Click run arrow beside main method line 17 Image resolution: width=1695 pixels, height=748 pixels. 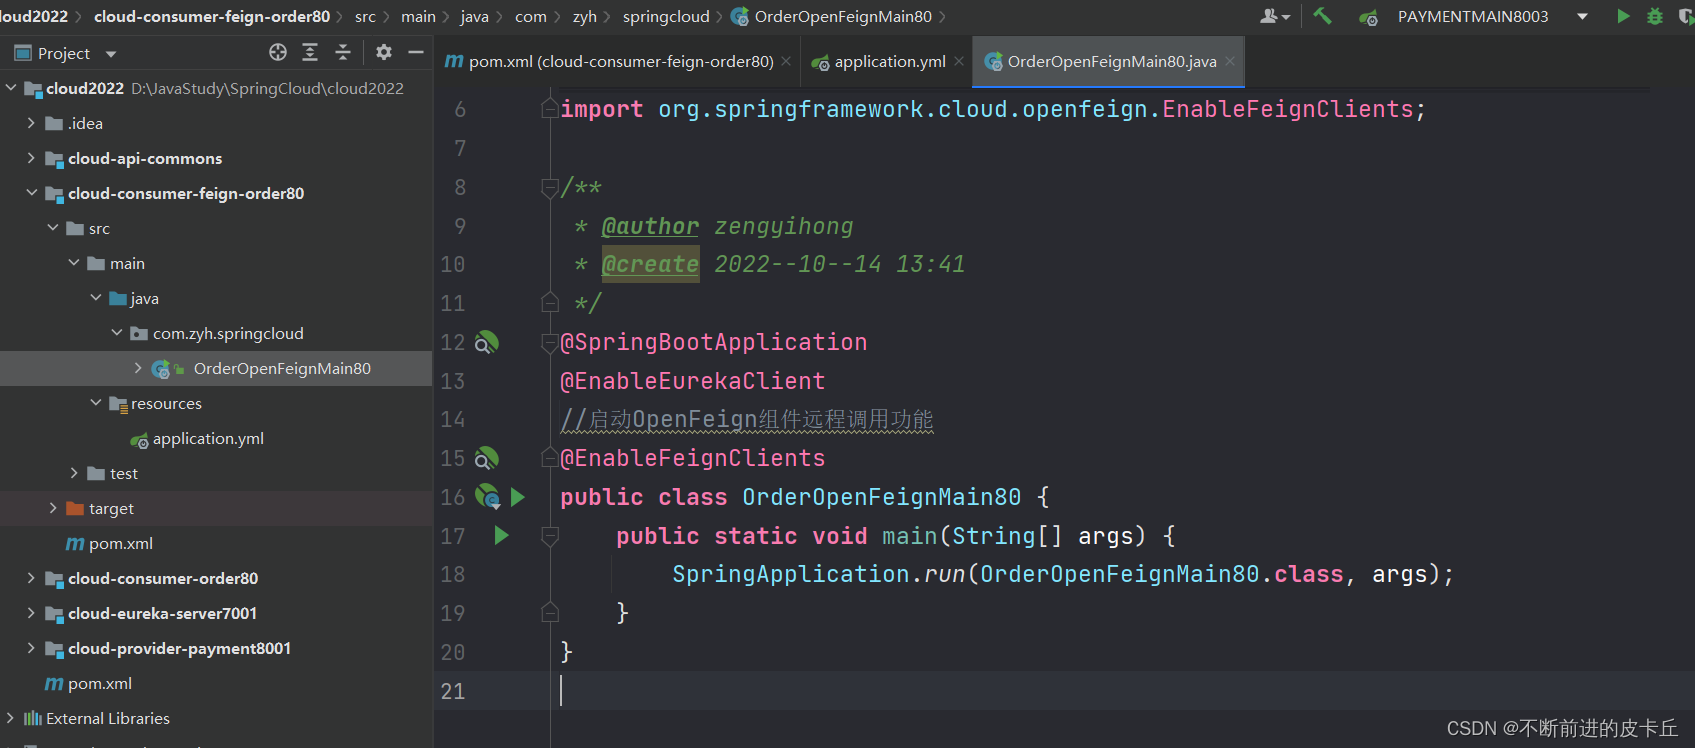(502, 536)
